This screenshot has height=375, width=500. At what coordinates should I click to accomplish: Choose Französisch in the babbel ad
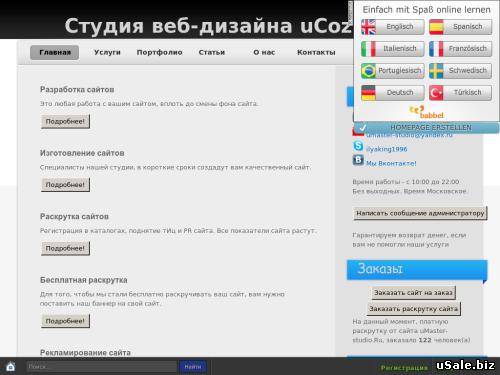(460, 49)
